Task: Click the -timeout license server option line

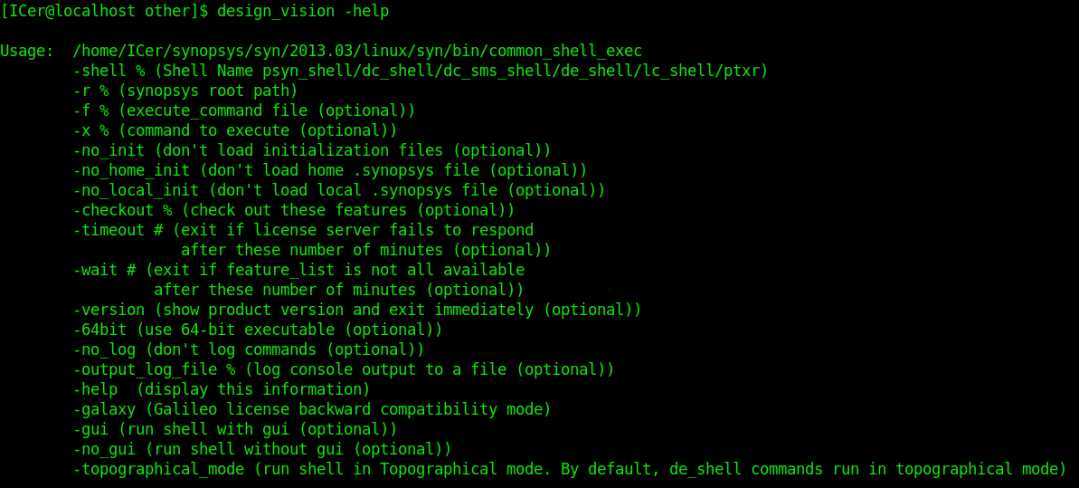Action: point(303,230)
